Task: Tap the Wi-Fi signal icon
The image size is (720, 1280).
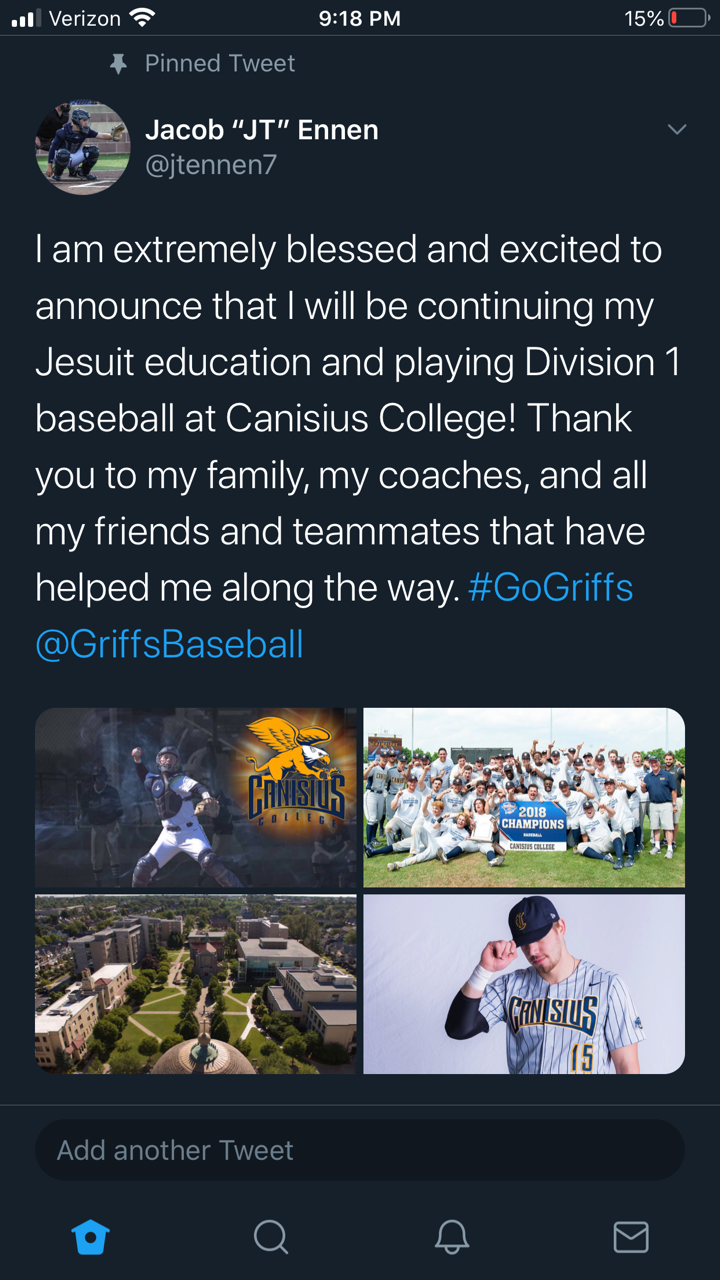Action: pyautogui.click(x=143, y=18)
